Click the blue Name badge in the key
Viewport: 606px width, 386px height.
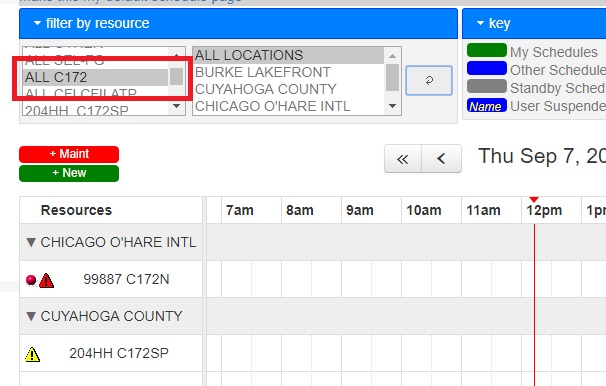487,105
